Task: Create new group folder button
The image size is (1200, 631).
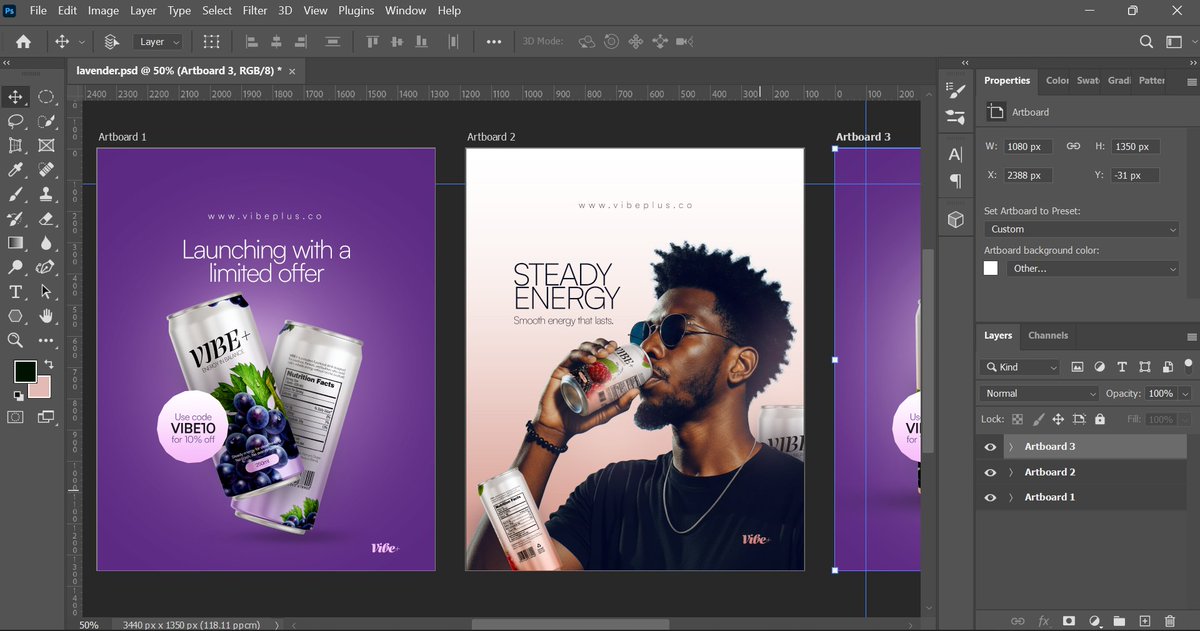Action: [1119, 621]
